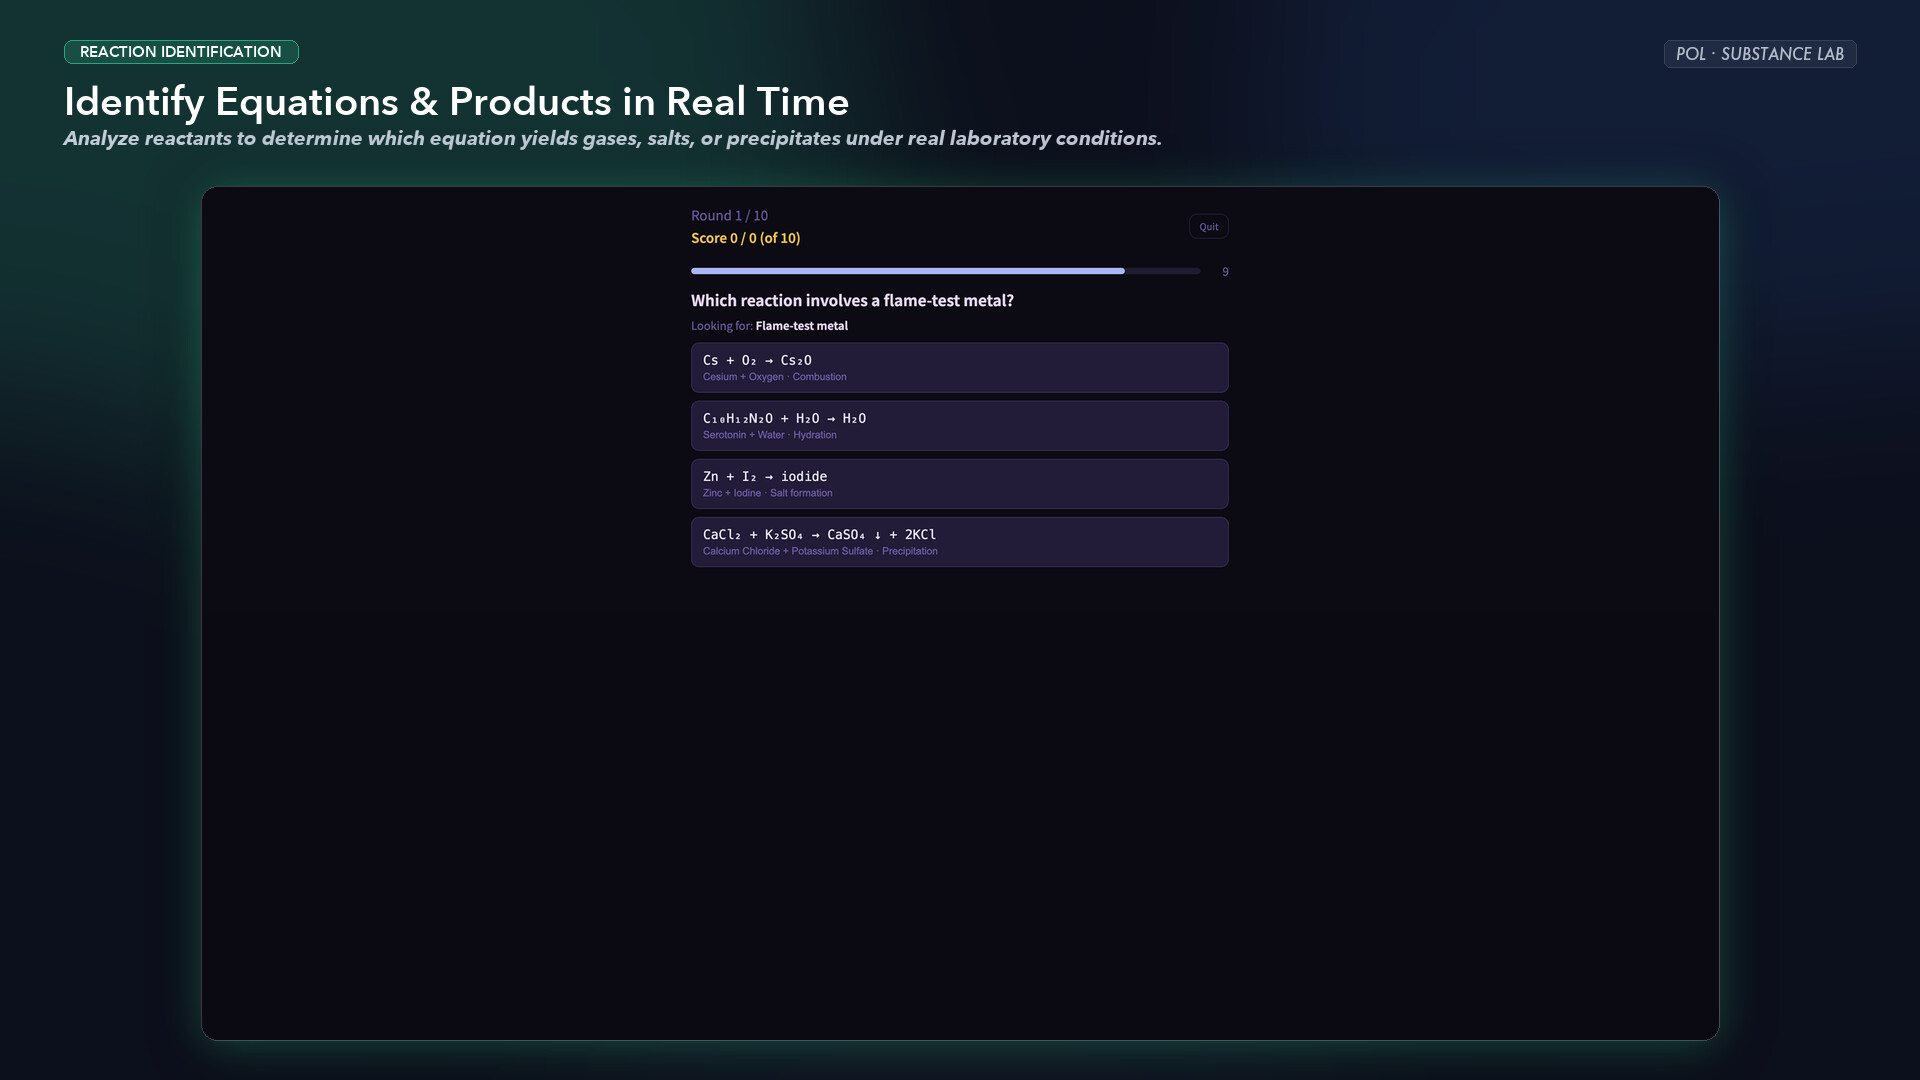Click the Round 1 / 10 text
The image size is (1920, 1080).
click(x=729, y=215)
